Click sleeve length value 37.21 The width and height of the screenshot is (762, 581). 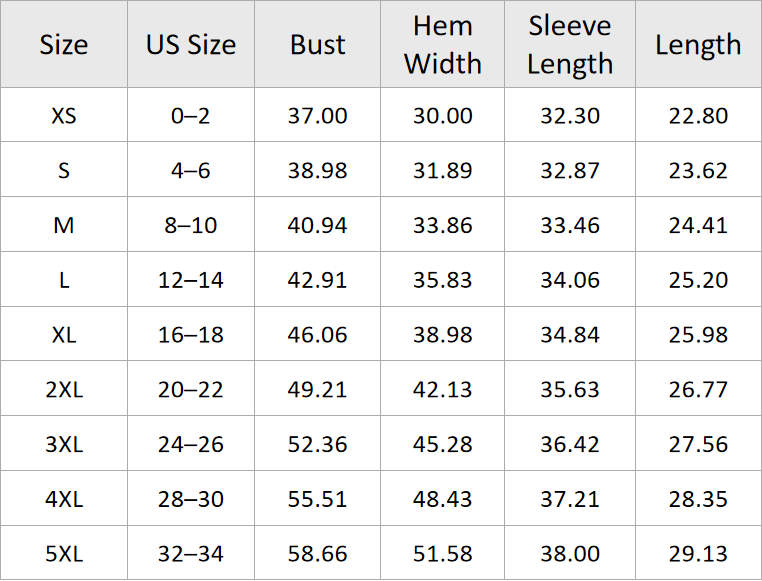(570, 499)
